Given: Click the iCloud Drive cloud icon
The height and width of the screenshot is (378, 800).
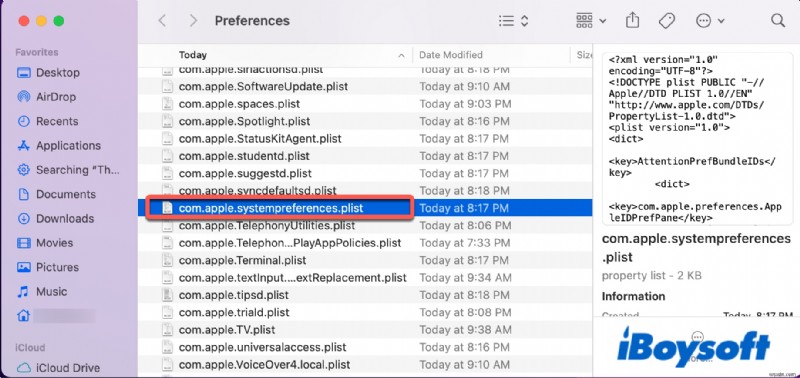Looking at the screenshot, I should click(x=23, y=368).
